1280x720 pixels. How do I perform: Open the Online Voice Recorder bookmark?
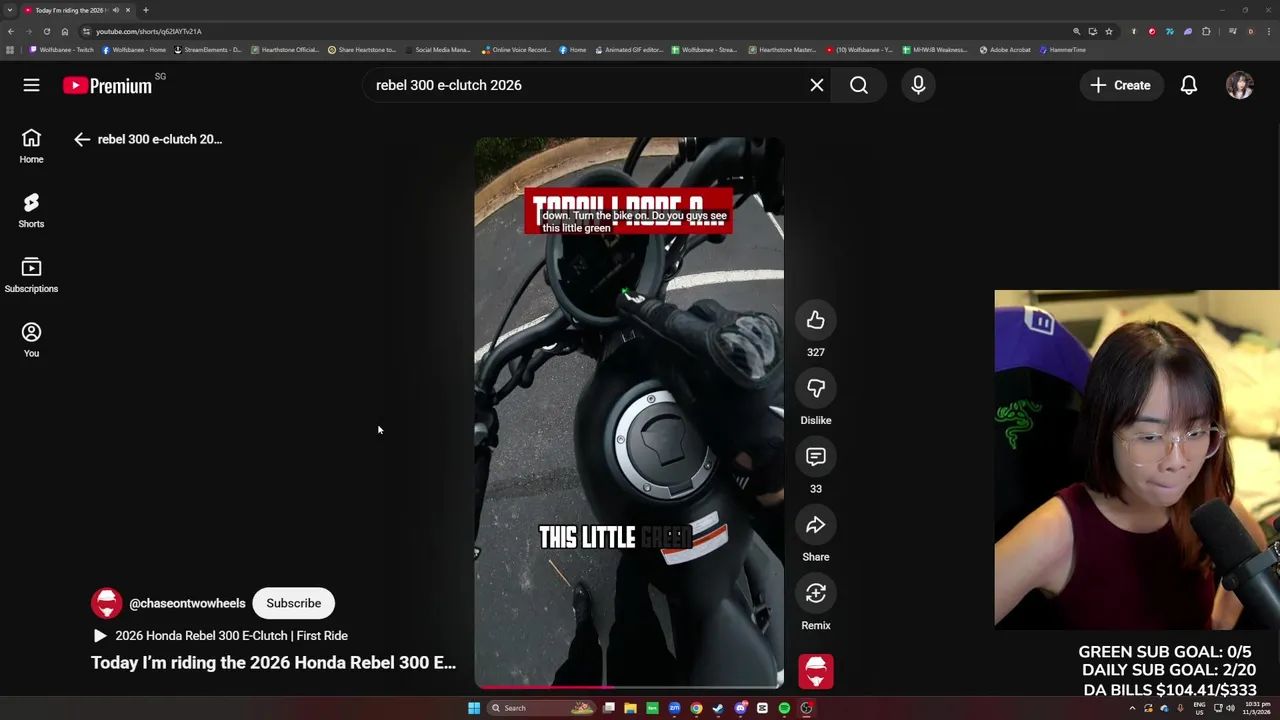(x=516, y=50)
